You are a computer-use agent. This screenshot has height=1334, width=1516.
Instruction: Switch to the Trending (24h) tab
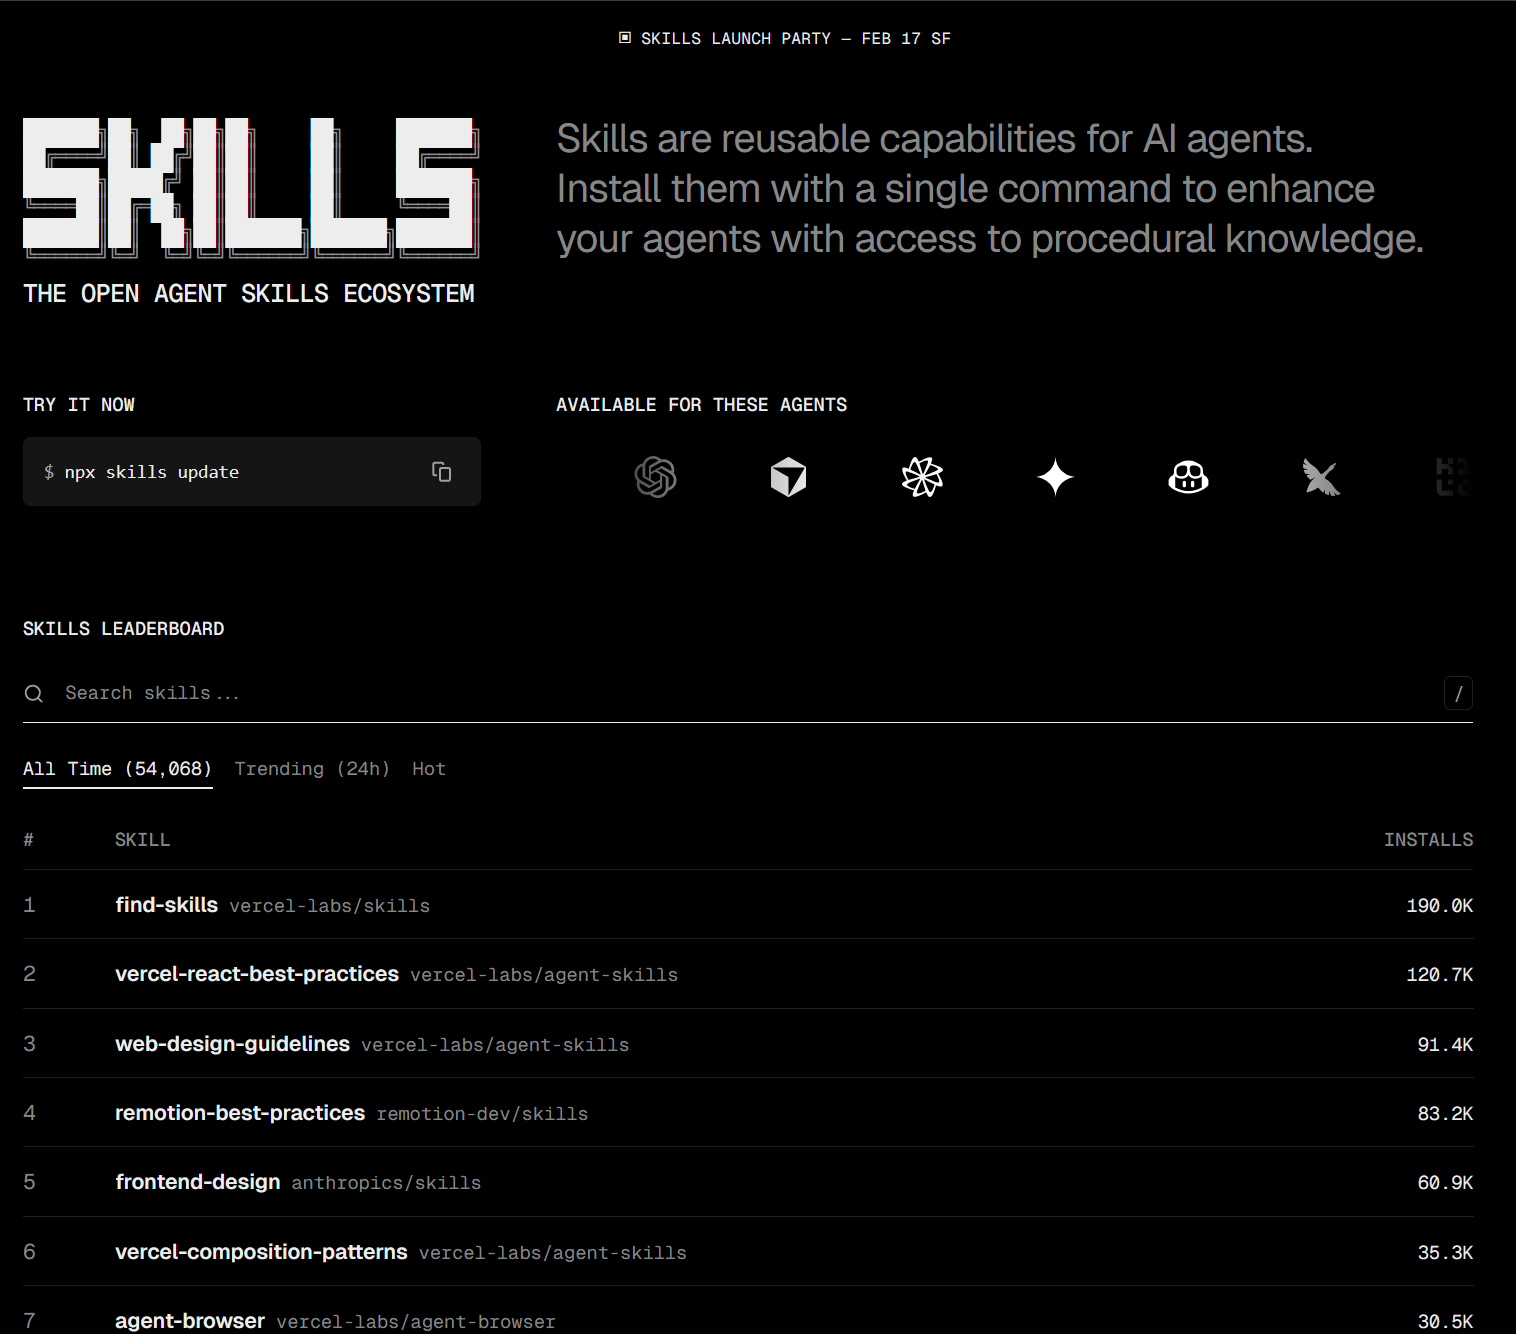tap(312, 768)
